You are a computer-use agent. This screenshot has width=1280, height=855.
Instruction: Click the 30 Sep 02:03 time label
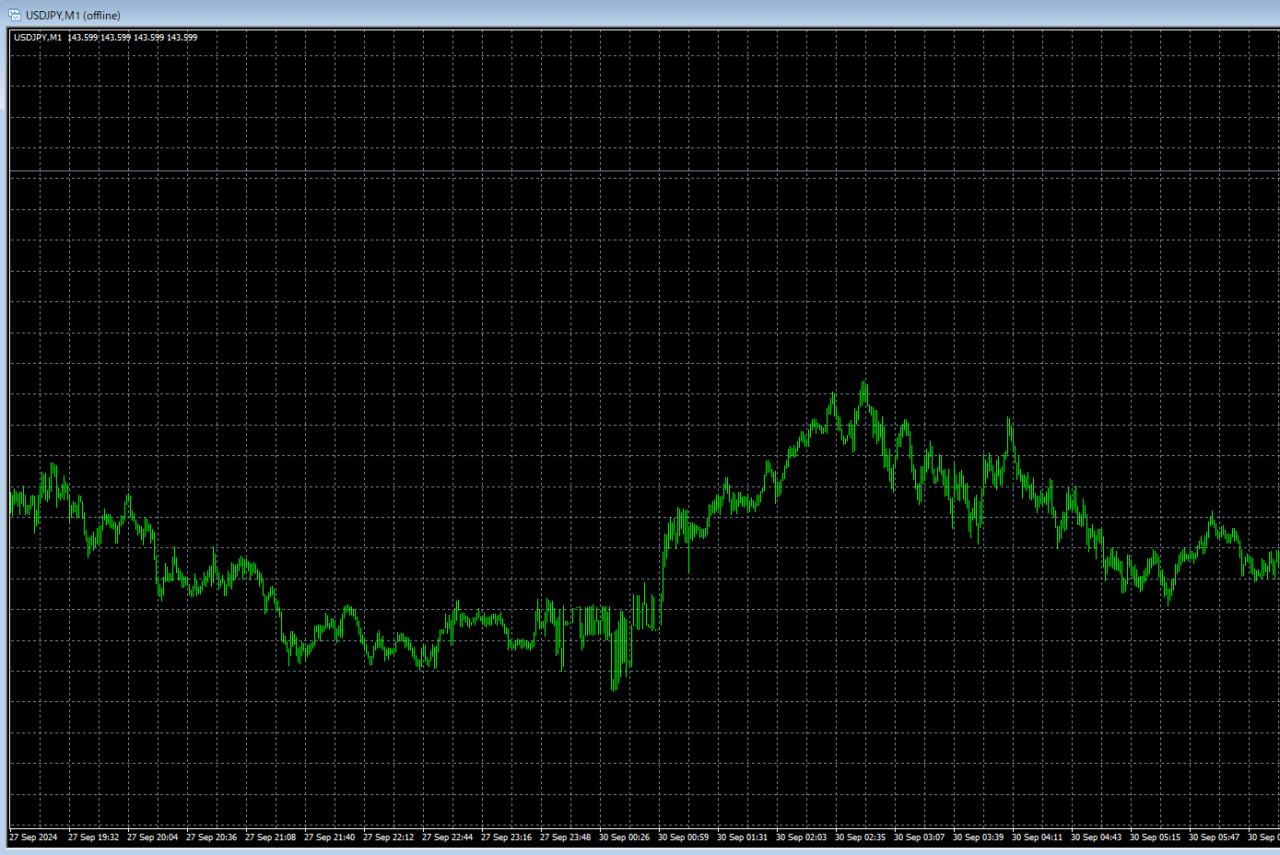802,837
